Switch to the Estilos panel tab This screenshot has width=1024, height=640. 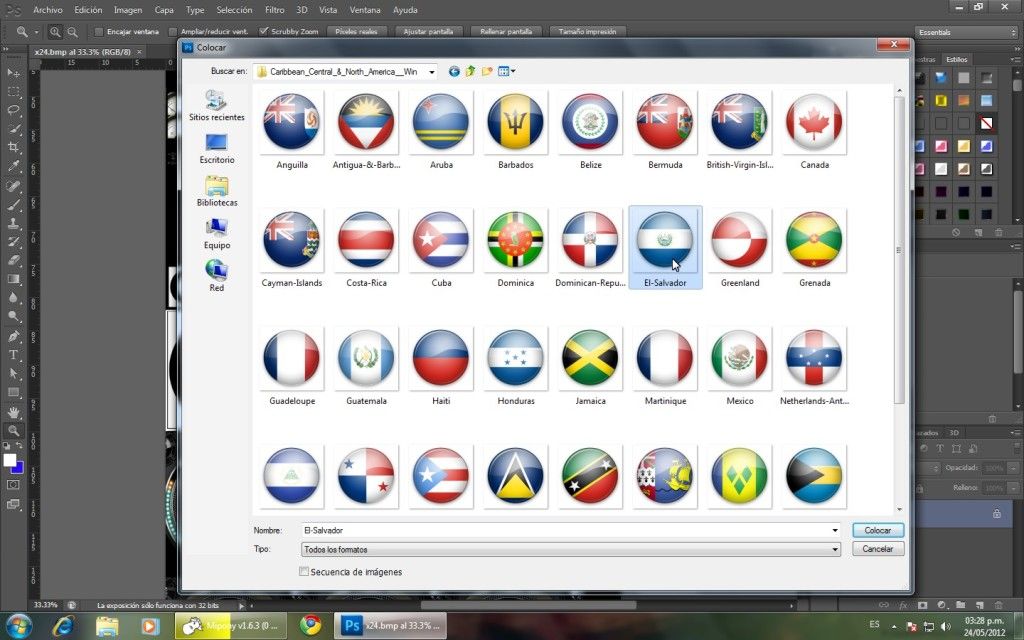(x=957, y=59)
